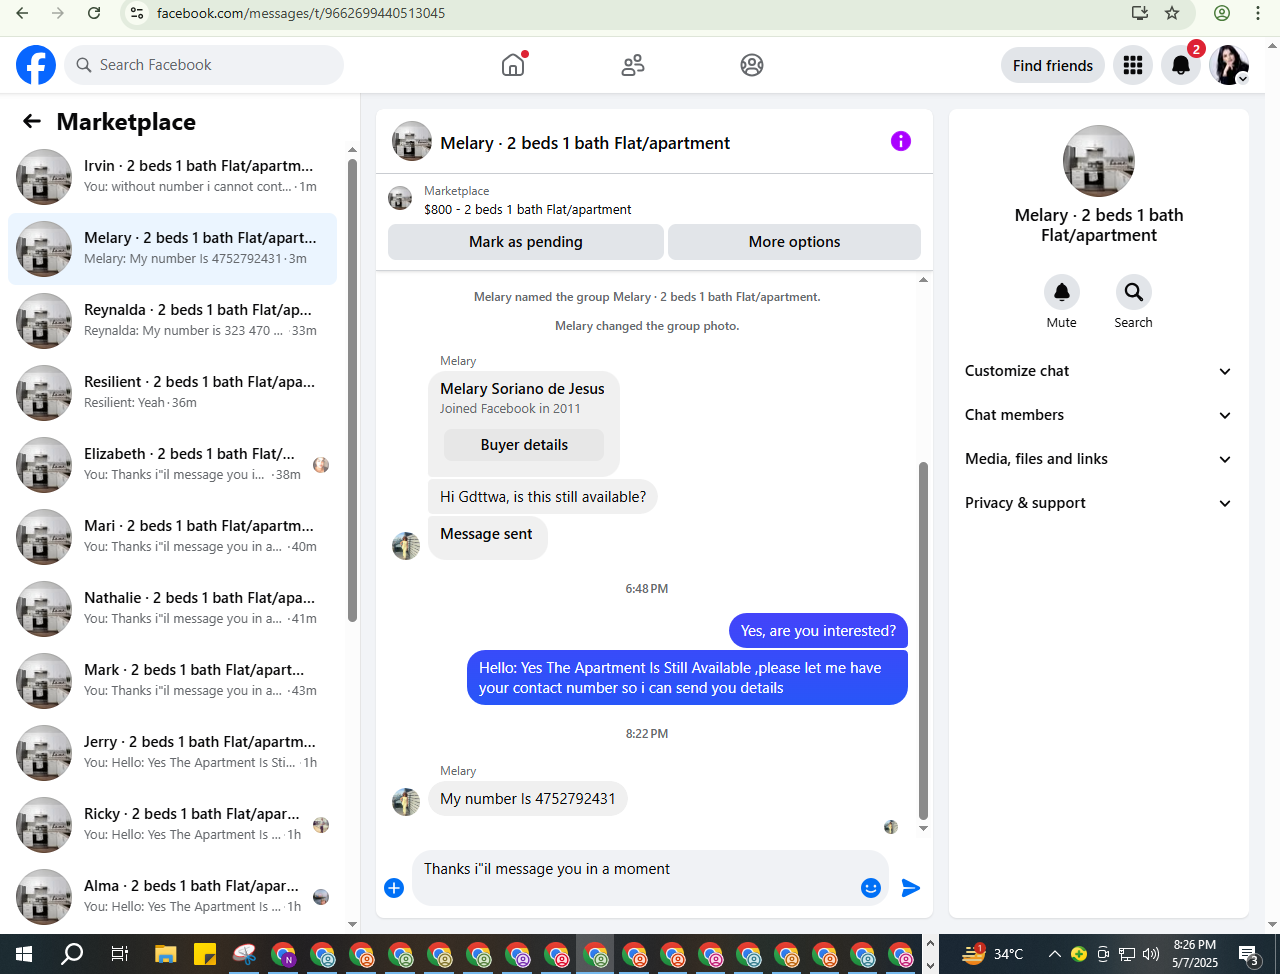Image resolution: width=1280 pixels, height=974 pixels.
Task: Open the Friends icon in top navigation
Action: click(633, 65)
